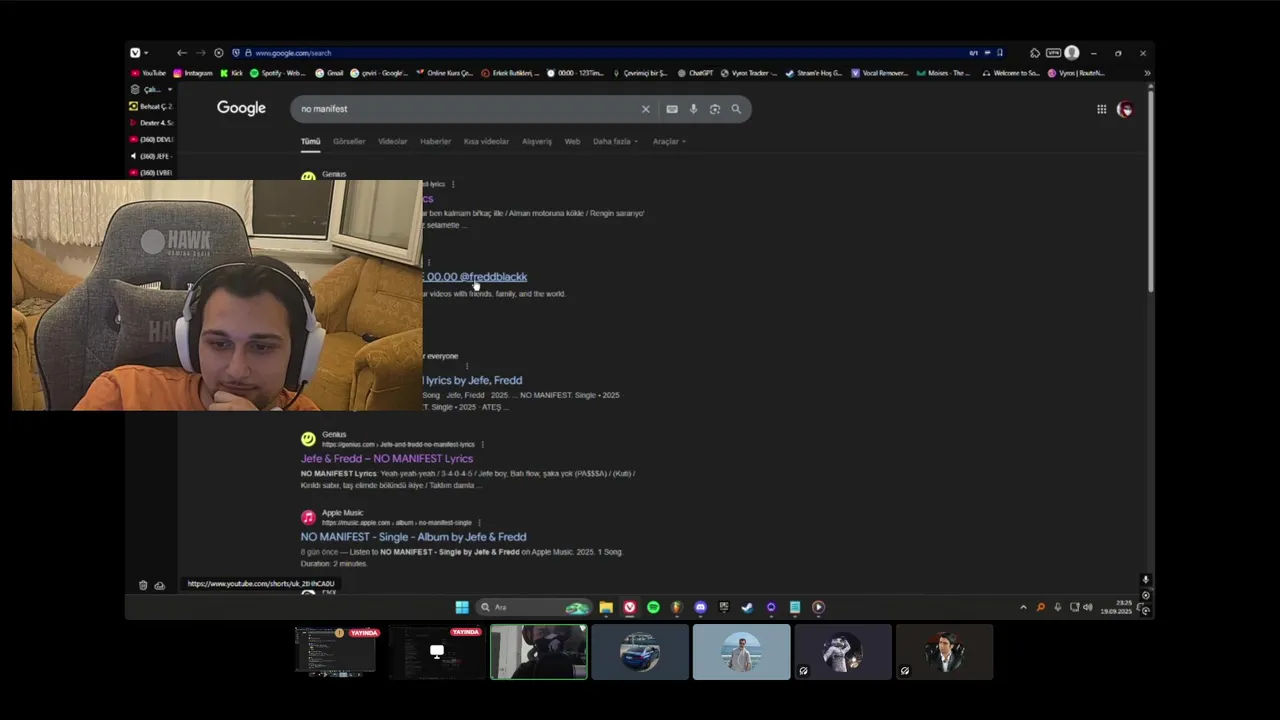Search by image with the camera lens icon

pos(714,109)
